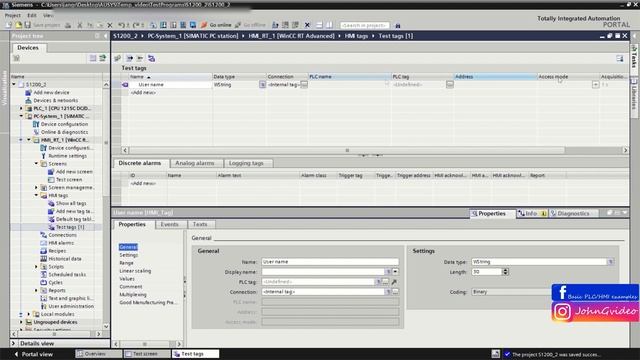Click Add new row in Test tags table
This screenshot has height=360, width=640.
click(143, 93)
